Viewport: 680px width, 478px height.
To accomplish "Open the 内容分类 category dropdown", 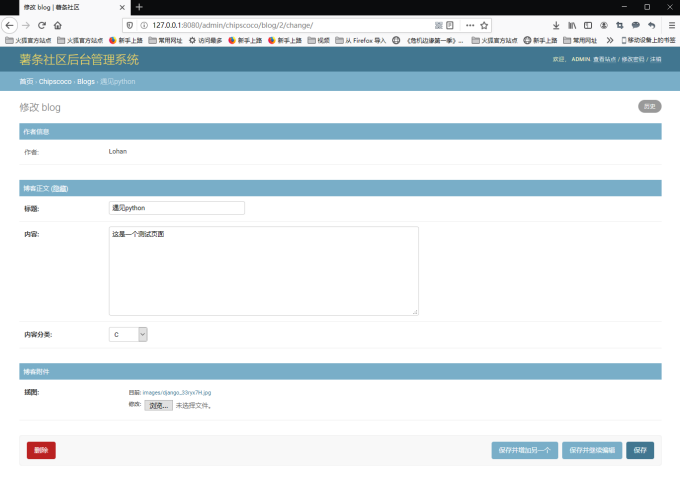I will (128, 334).
